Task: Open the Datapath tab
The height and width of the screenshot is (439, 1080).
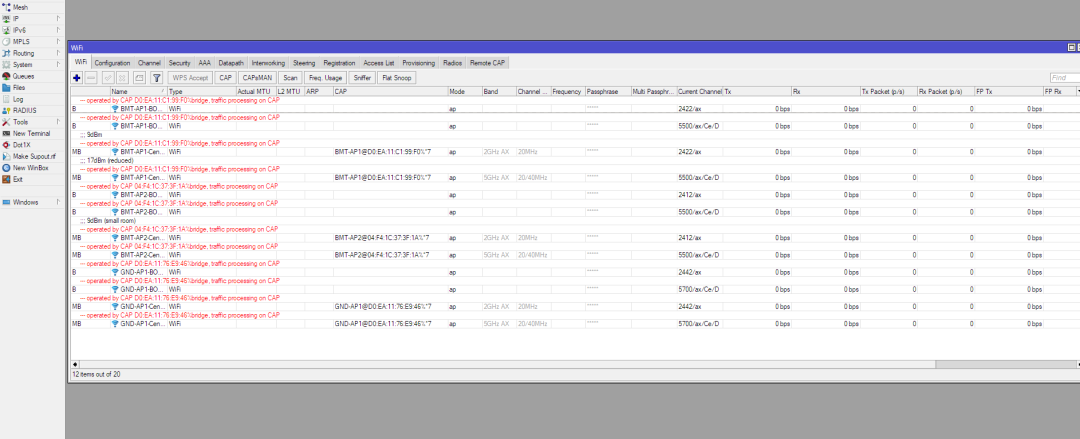Action: coord(231,63)
